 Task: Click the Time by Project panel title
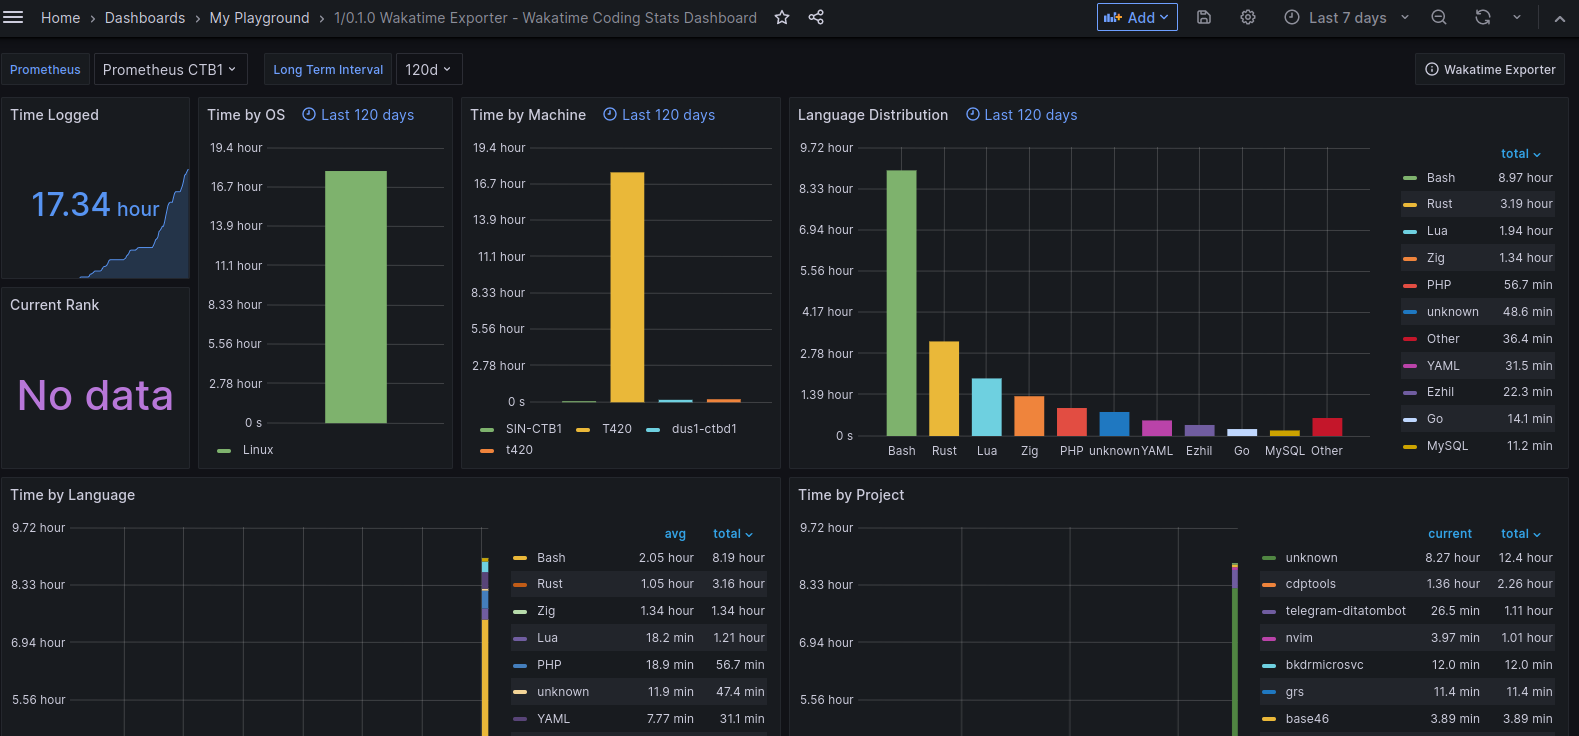pyautogui.click(x=851, y=495)
